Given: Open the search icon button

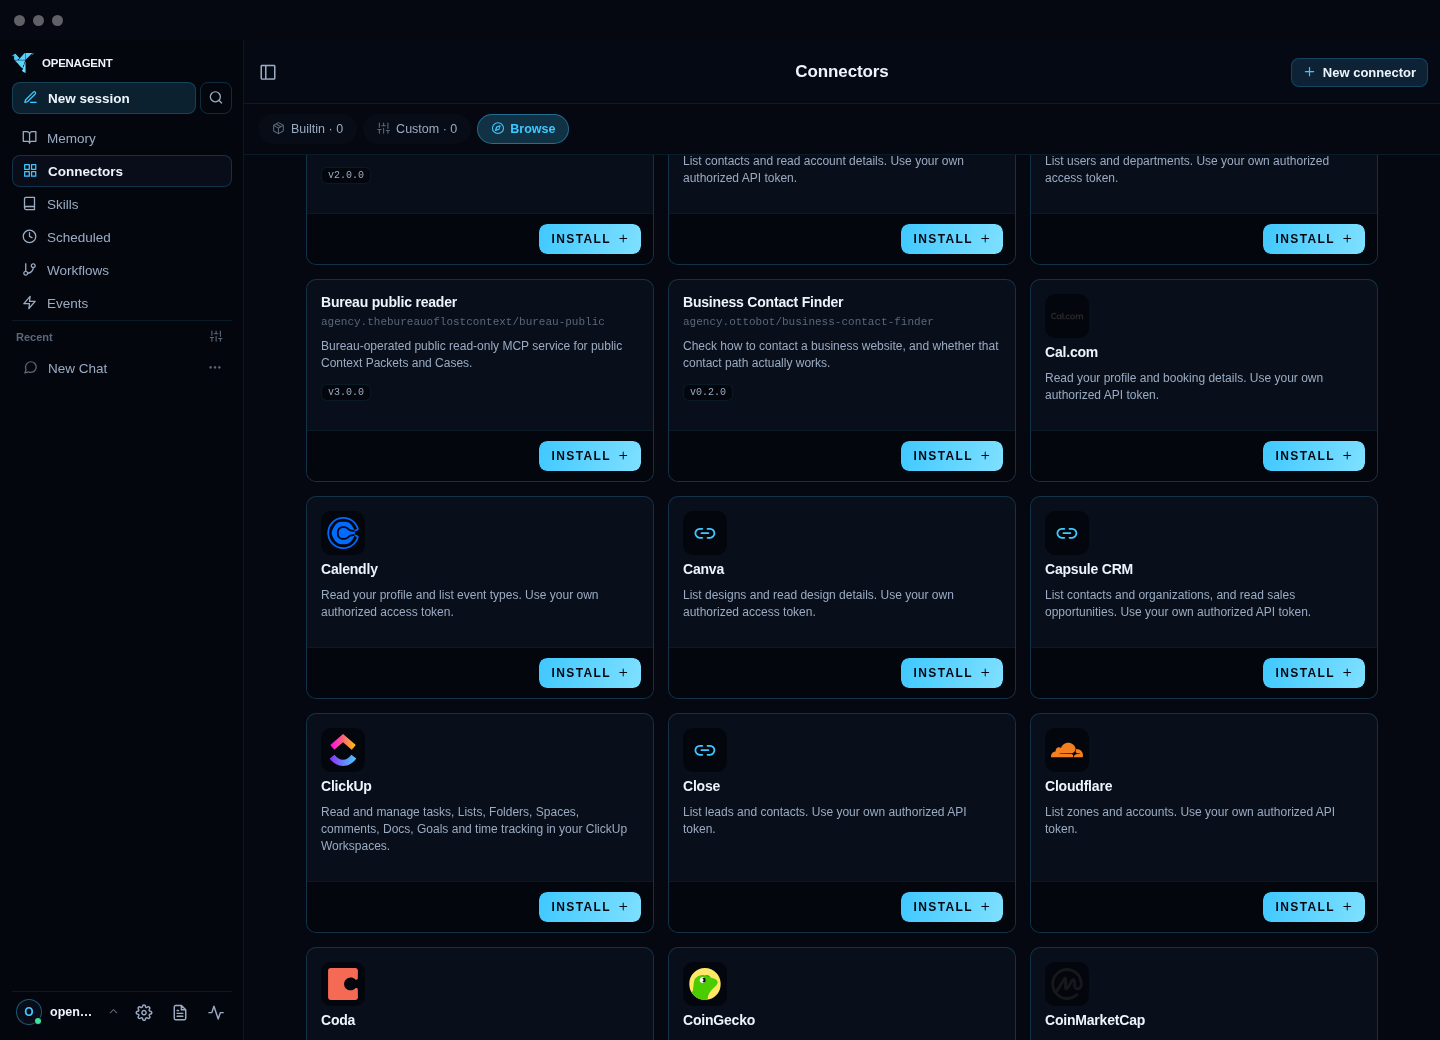Looking at the screenshot, I should click(216, 98).
